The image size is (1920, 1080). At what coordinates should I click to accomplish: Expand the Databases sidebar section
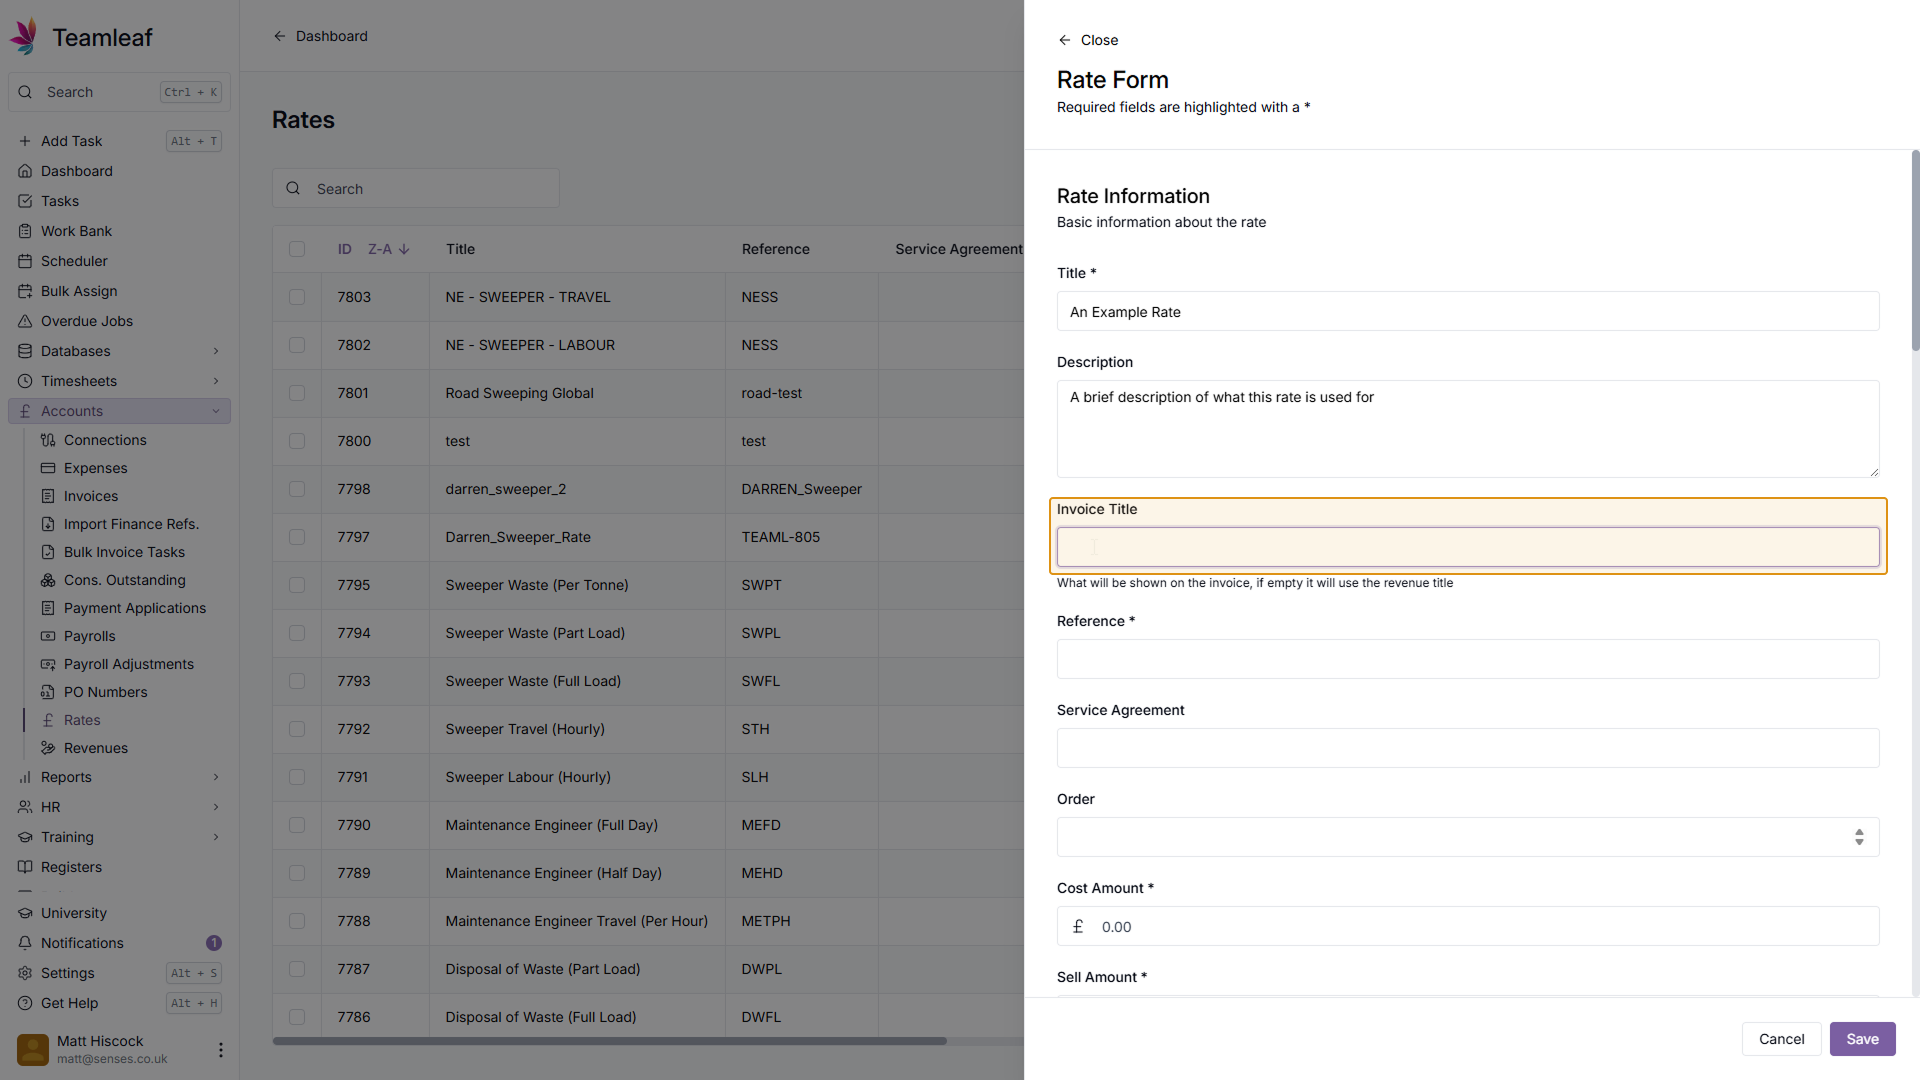[216, 351]
